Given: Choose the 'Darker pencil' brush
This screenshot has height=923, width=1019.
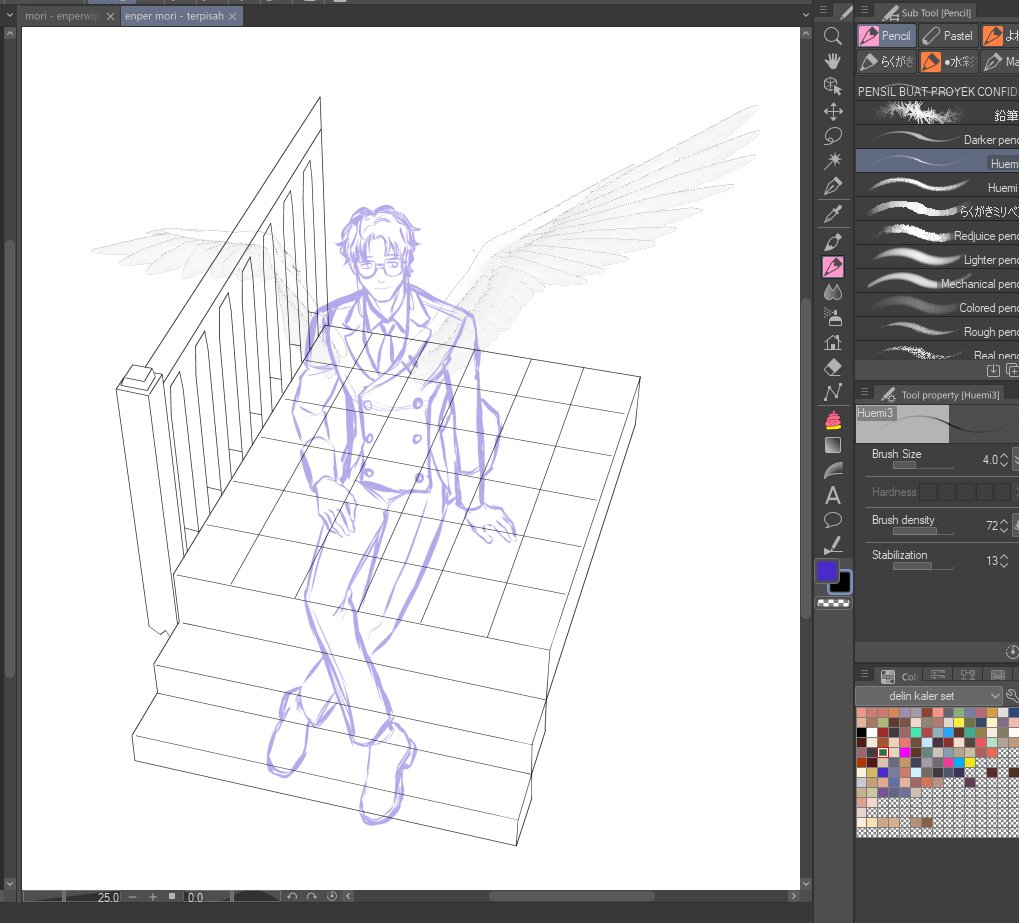Looking at the screenshot, I should click(937, 139).
